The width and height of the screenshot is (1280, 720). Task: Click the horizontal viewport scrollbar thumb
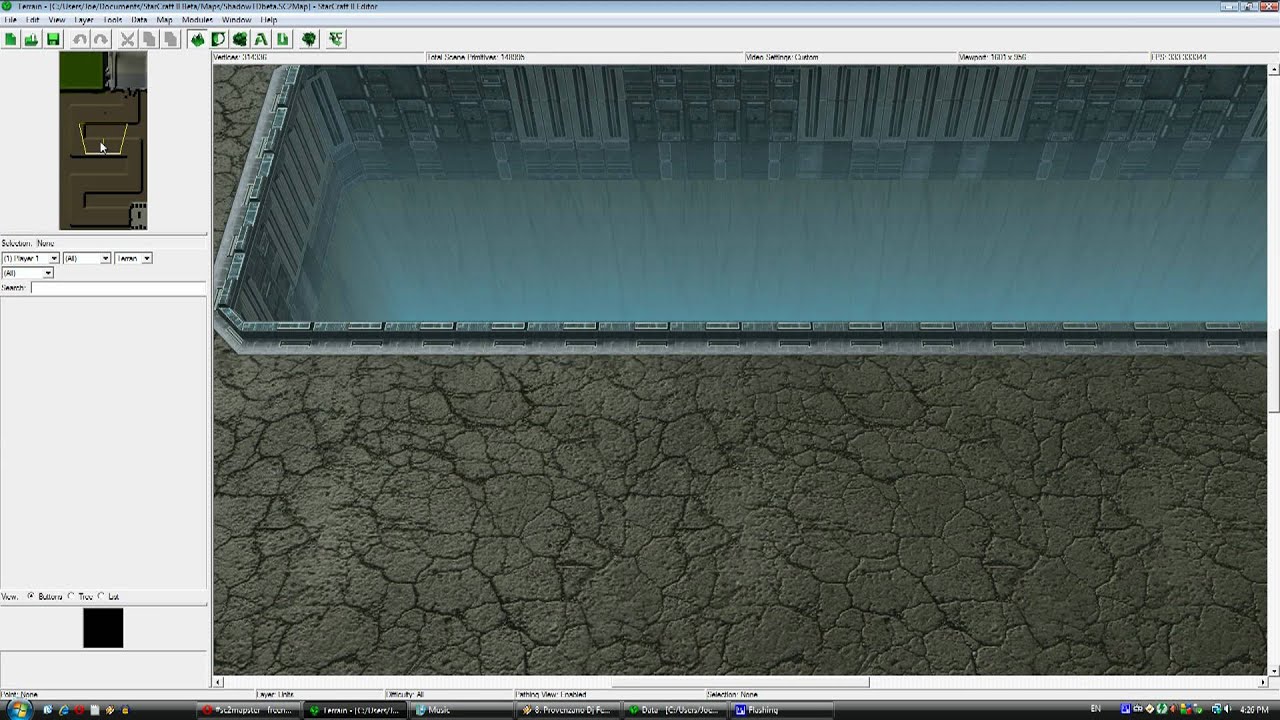click(740, 683)
